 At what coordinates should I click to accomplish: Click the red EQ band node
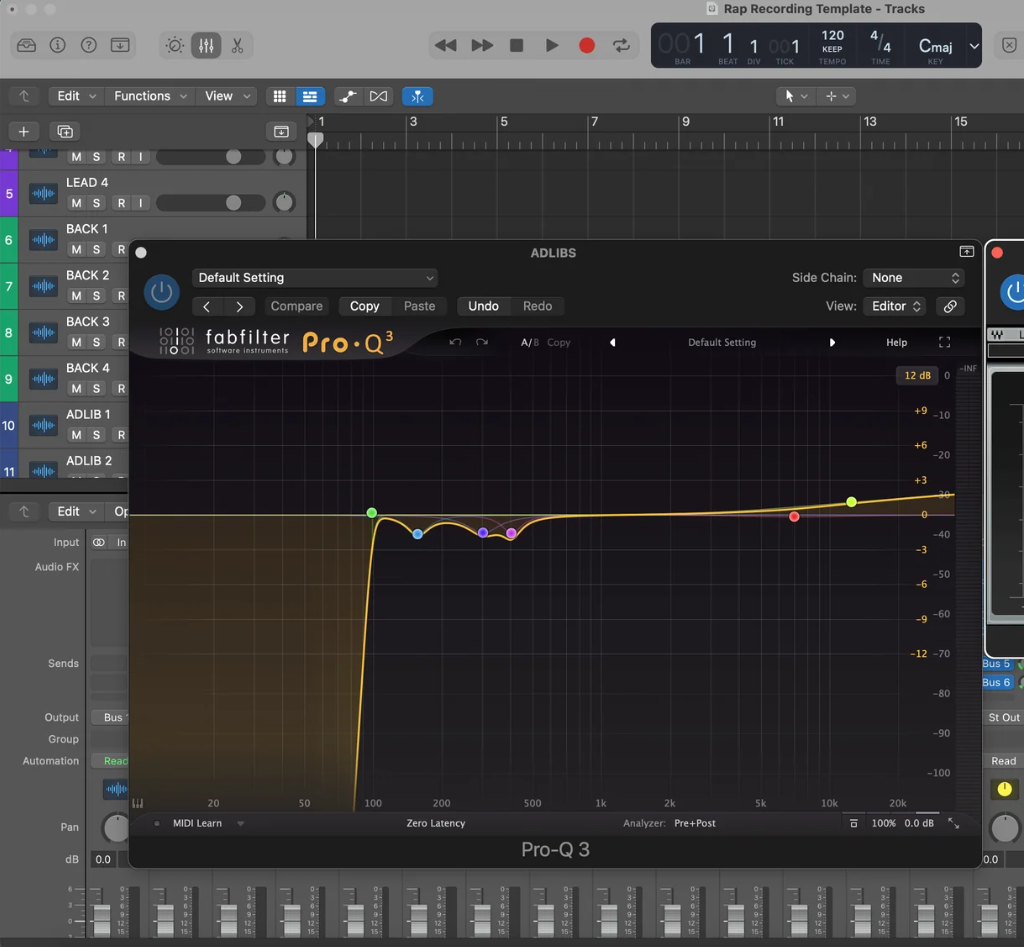(794, 517)
